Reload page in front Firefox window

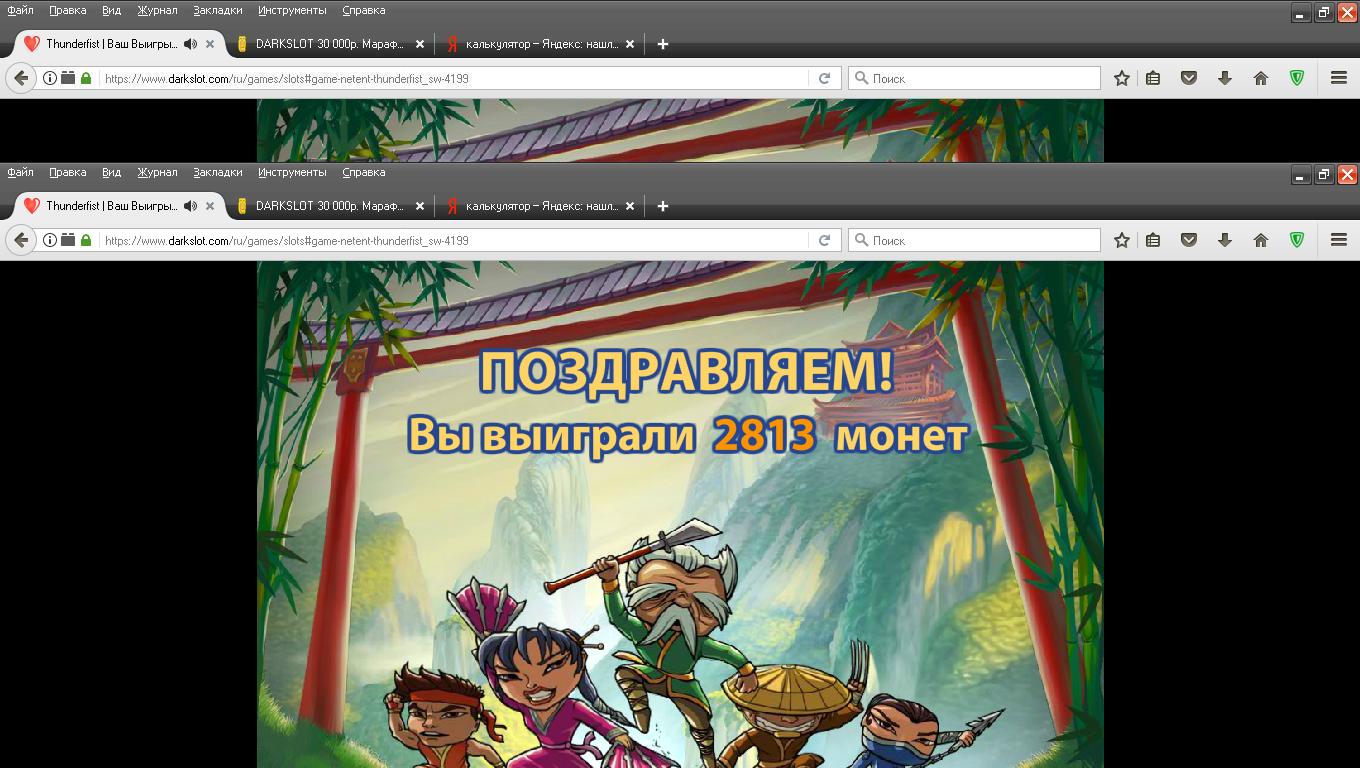[824, 240]
